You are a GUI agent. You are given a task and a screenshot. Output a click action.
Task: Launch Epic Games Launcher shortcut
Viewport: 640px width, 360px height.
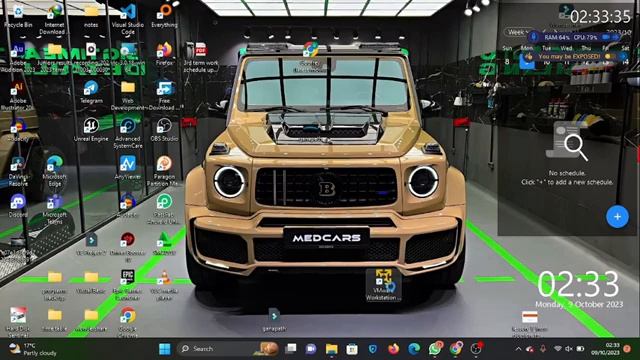point(128,285)
